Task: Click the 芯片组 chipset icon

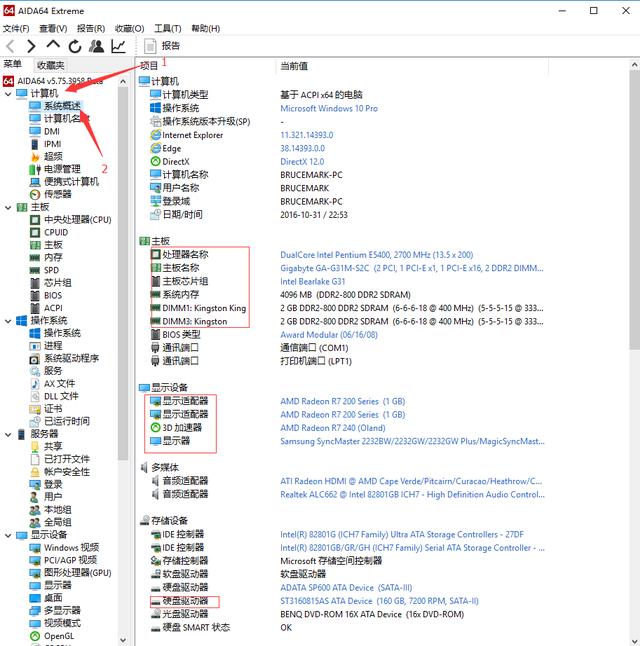Action: 35,283
